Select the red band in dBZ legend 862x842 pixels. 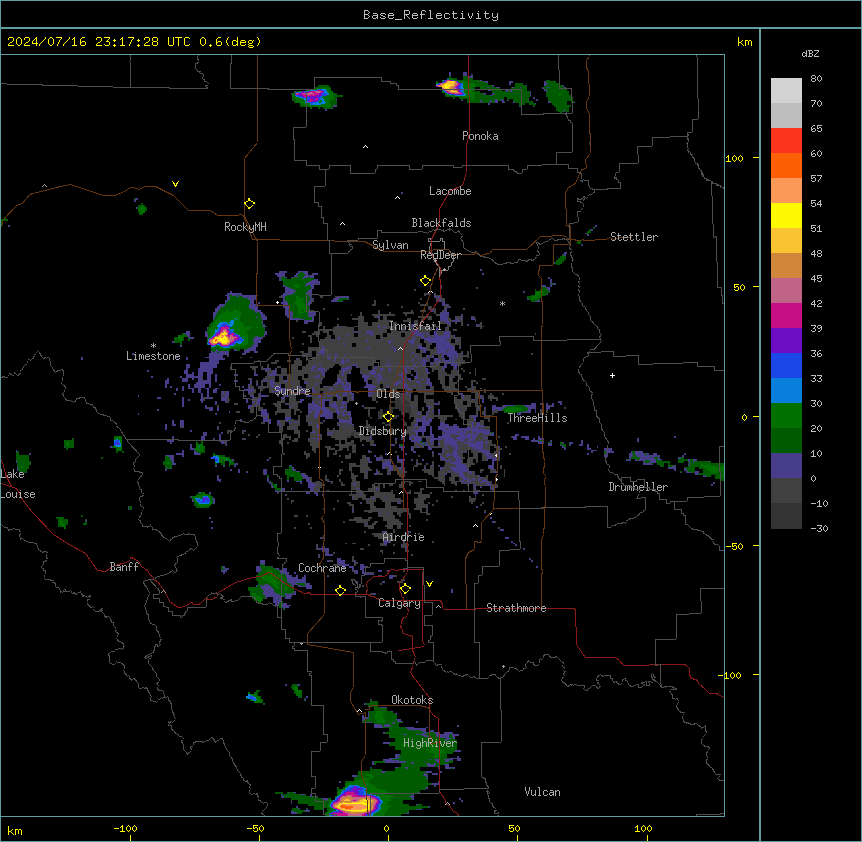(x=786, y=141)
